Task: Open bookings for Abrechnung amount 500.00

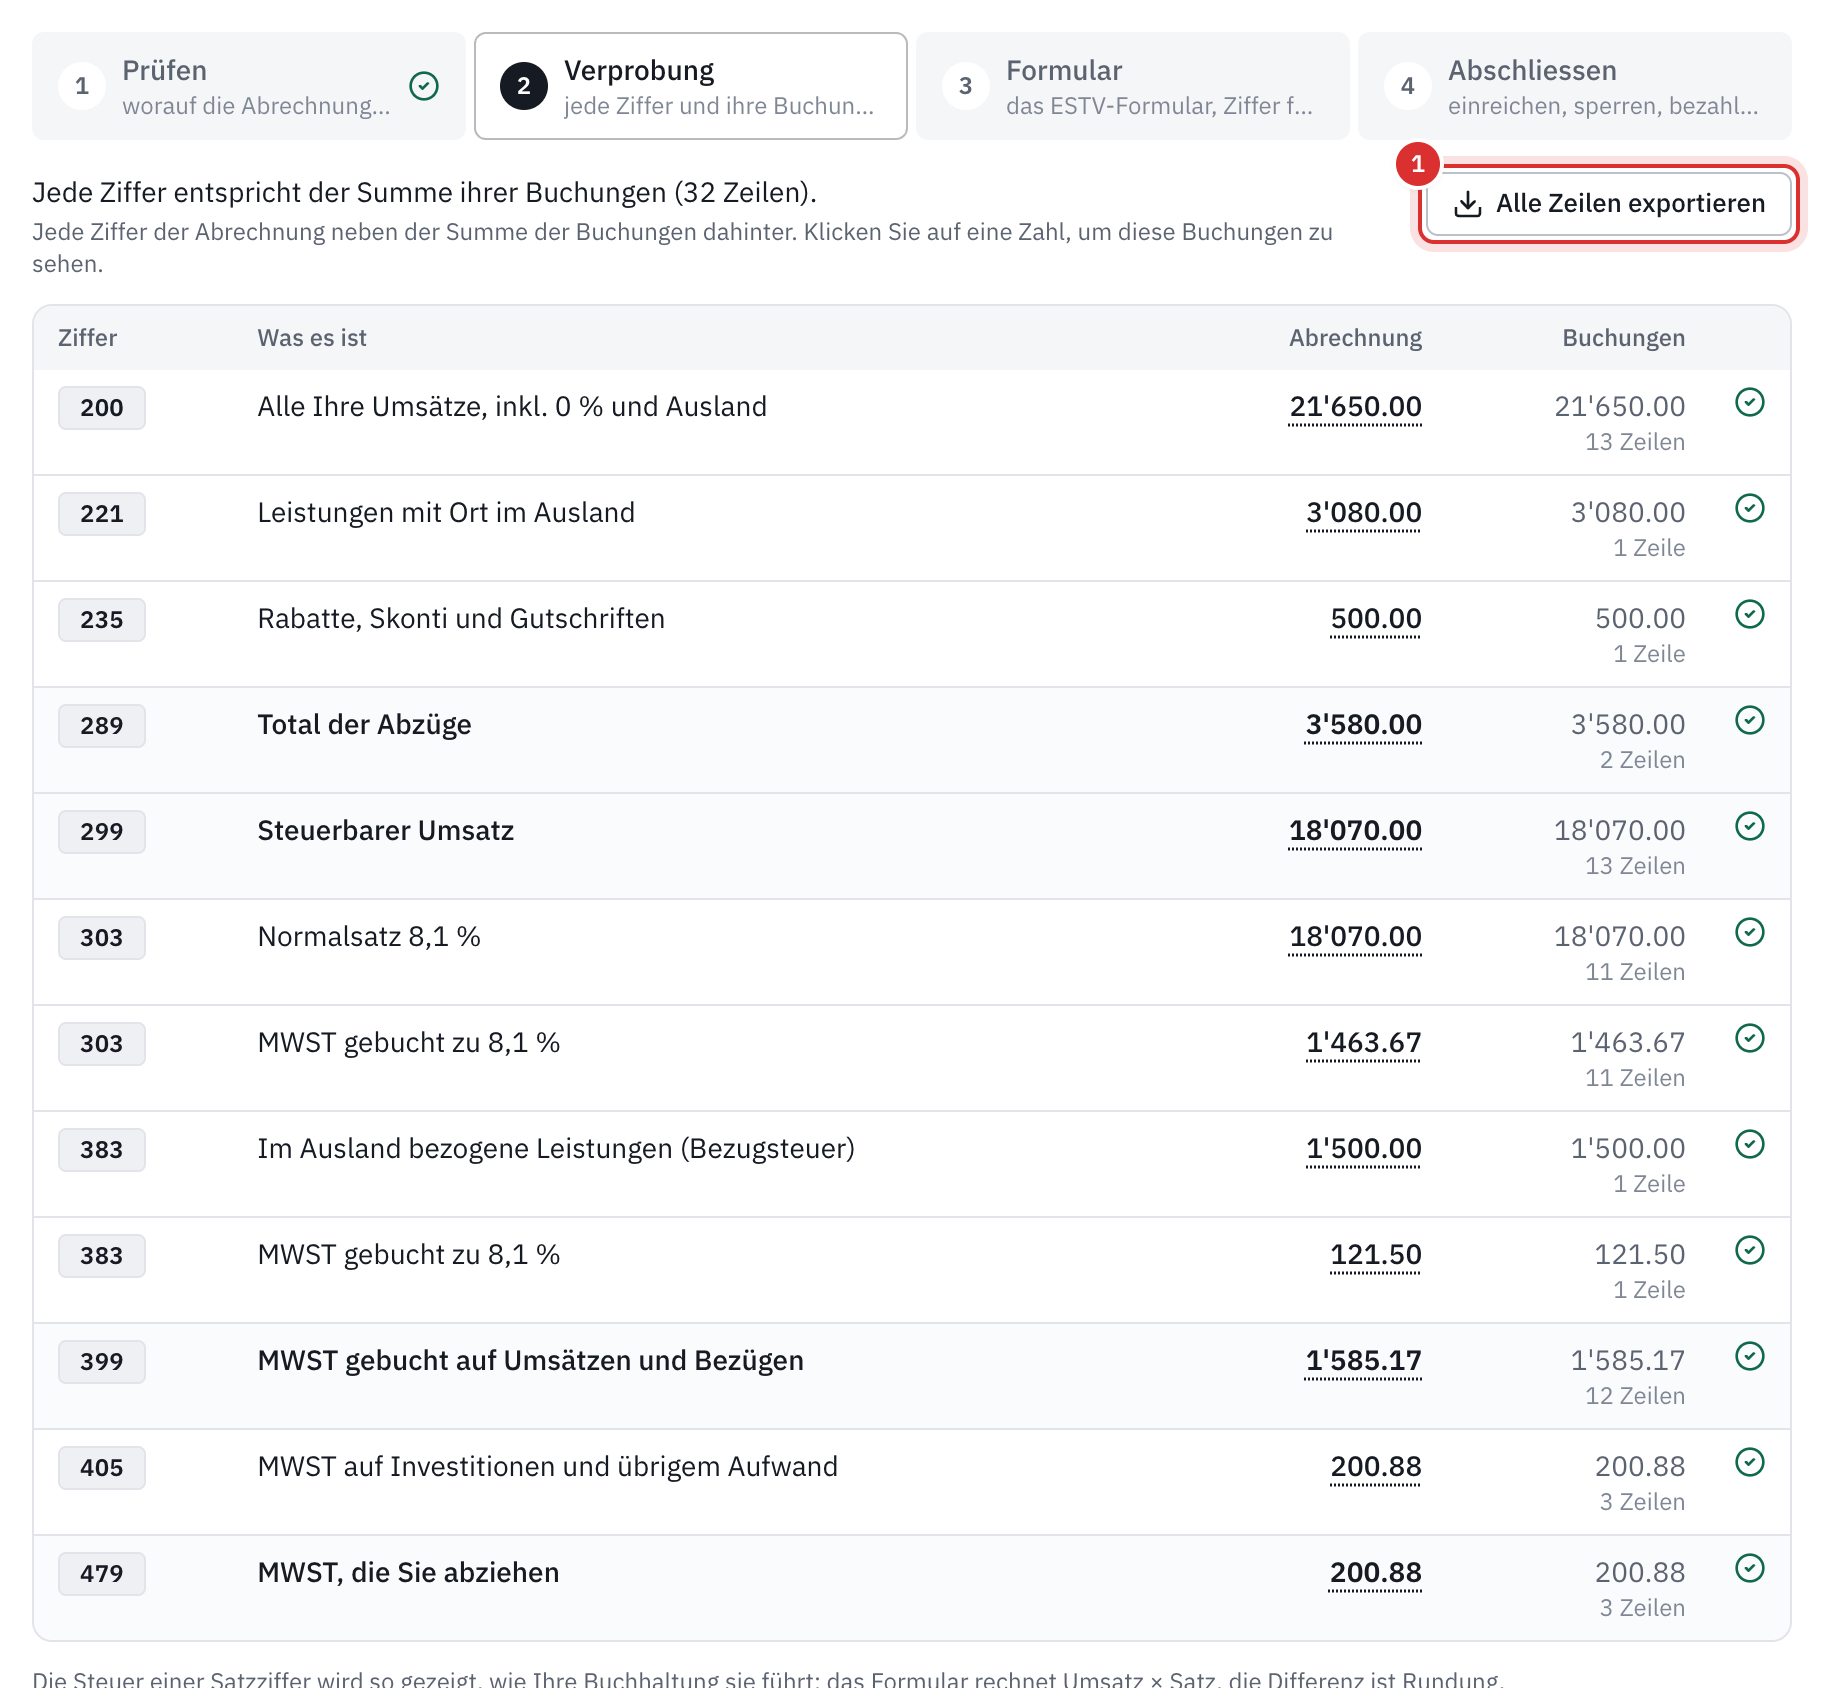Action: (x=1375, y=619)
